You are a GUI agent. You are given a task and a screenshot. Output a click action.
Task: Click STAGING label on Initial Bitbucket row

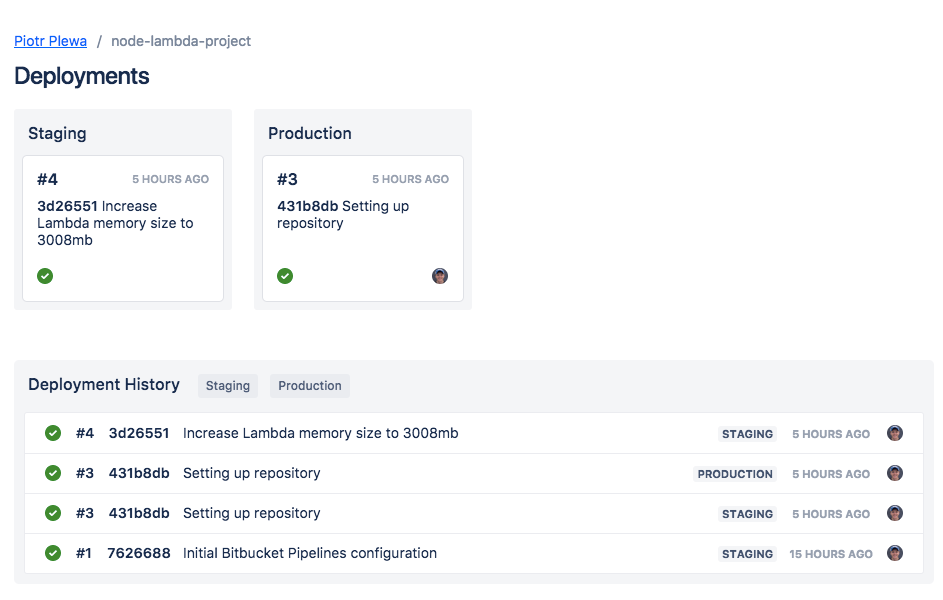click(747, 554)
